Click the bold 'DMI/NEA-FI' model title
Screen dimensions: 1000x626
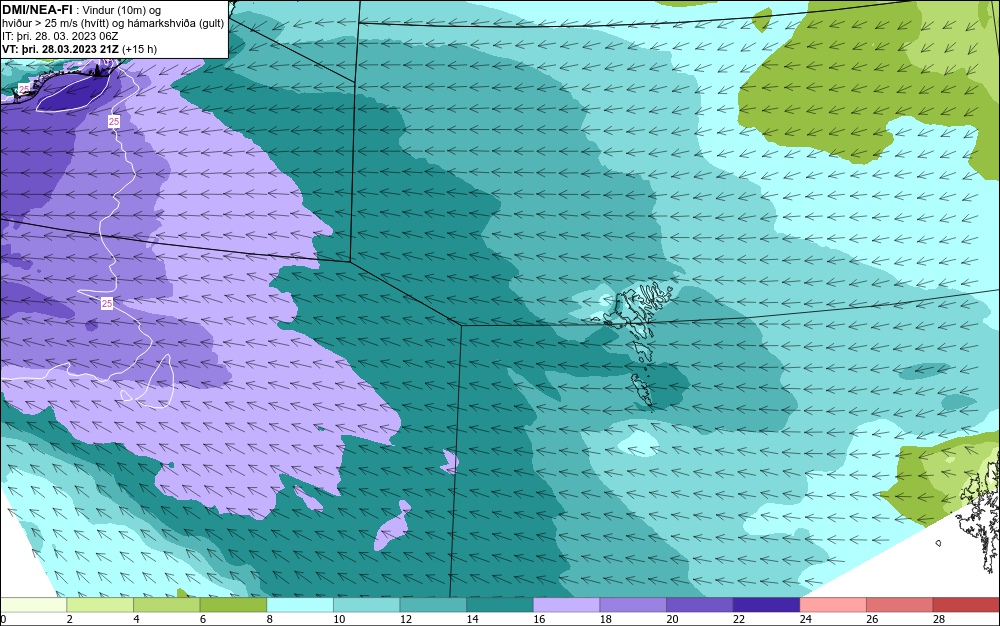tap(37, 10)
